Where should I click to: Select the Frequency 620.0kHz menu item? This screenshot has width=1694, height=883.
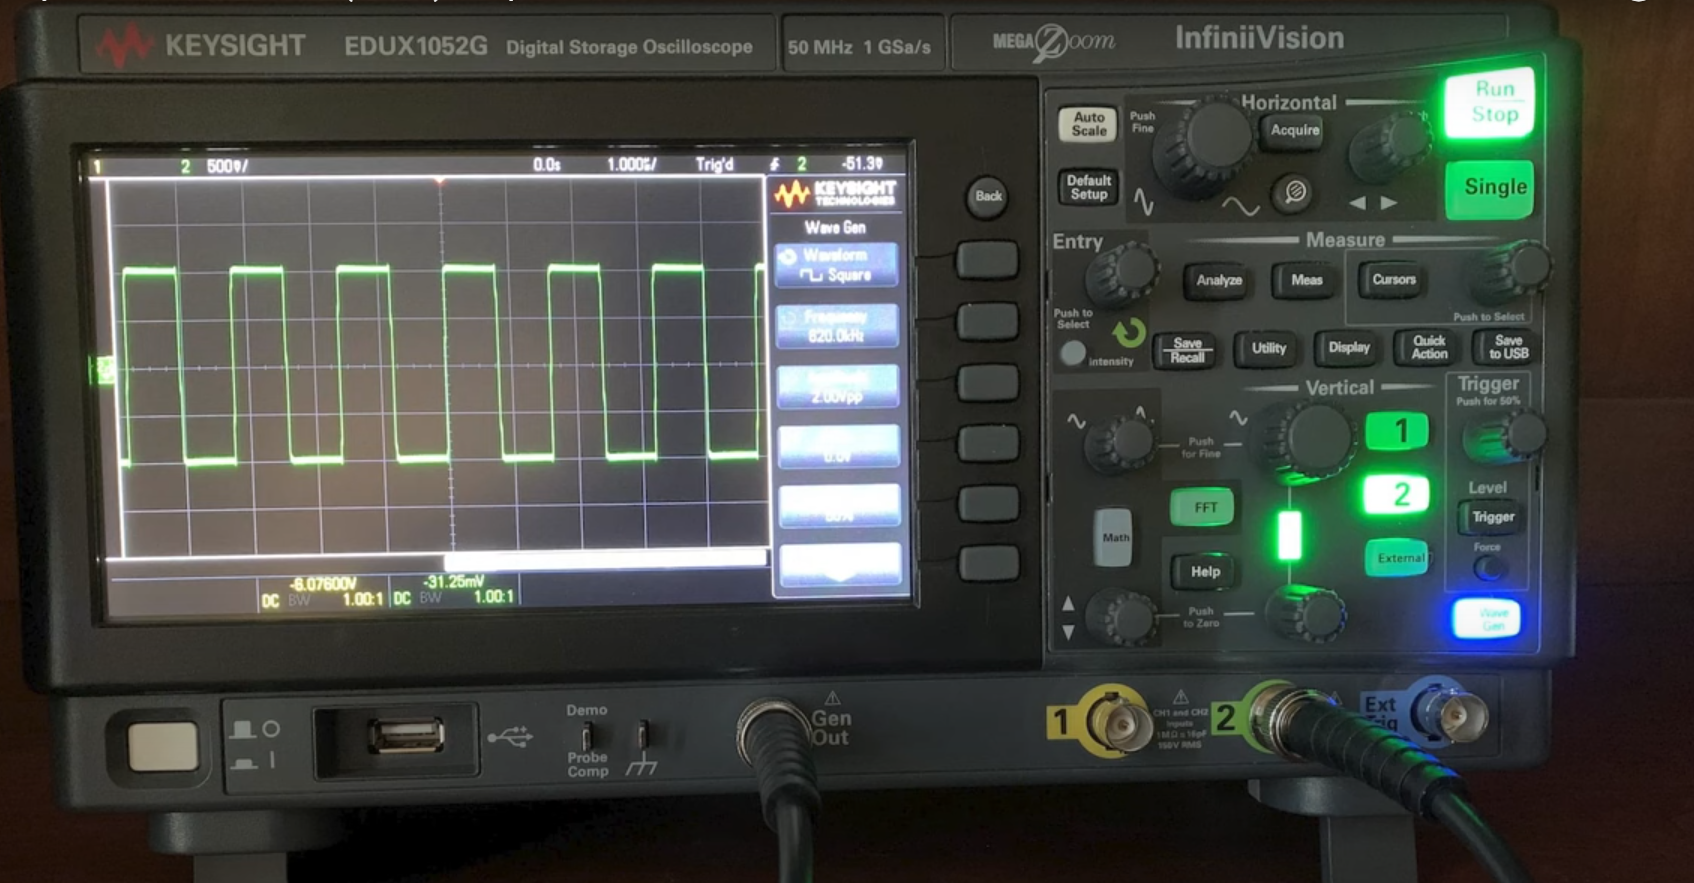[x=837, y=326]
